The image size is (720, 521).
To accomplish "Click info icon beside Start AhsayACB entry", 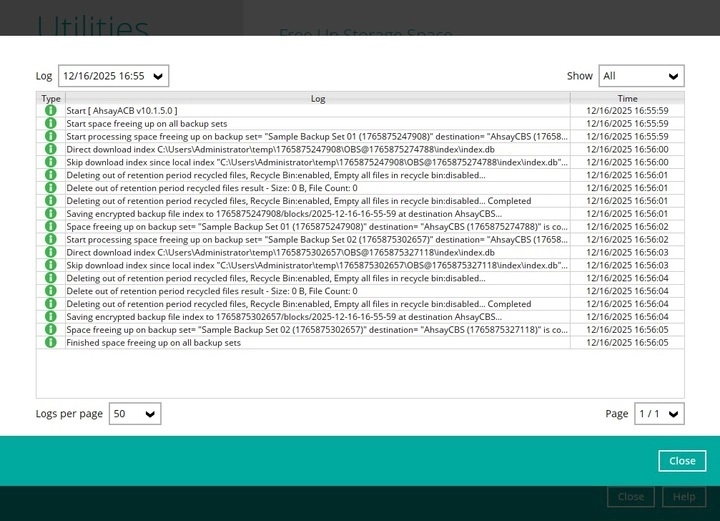I will (x=51, y=111).
